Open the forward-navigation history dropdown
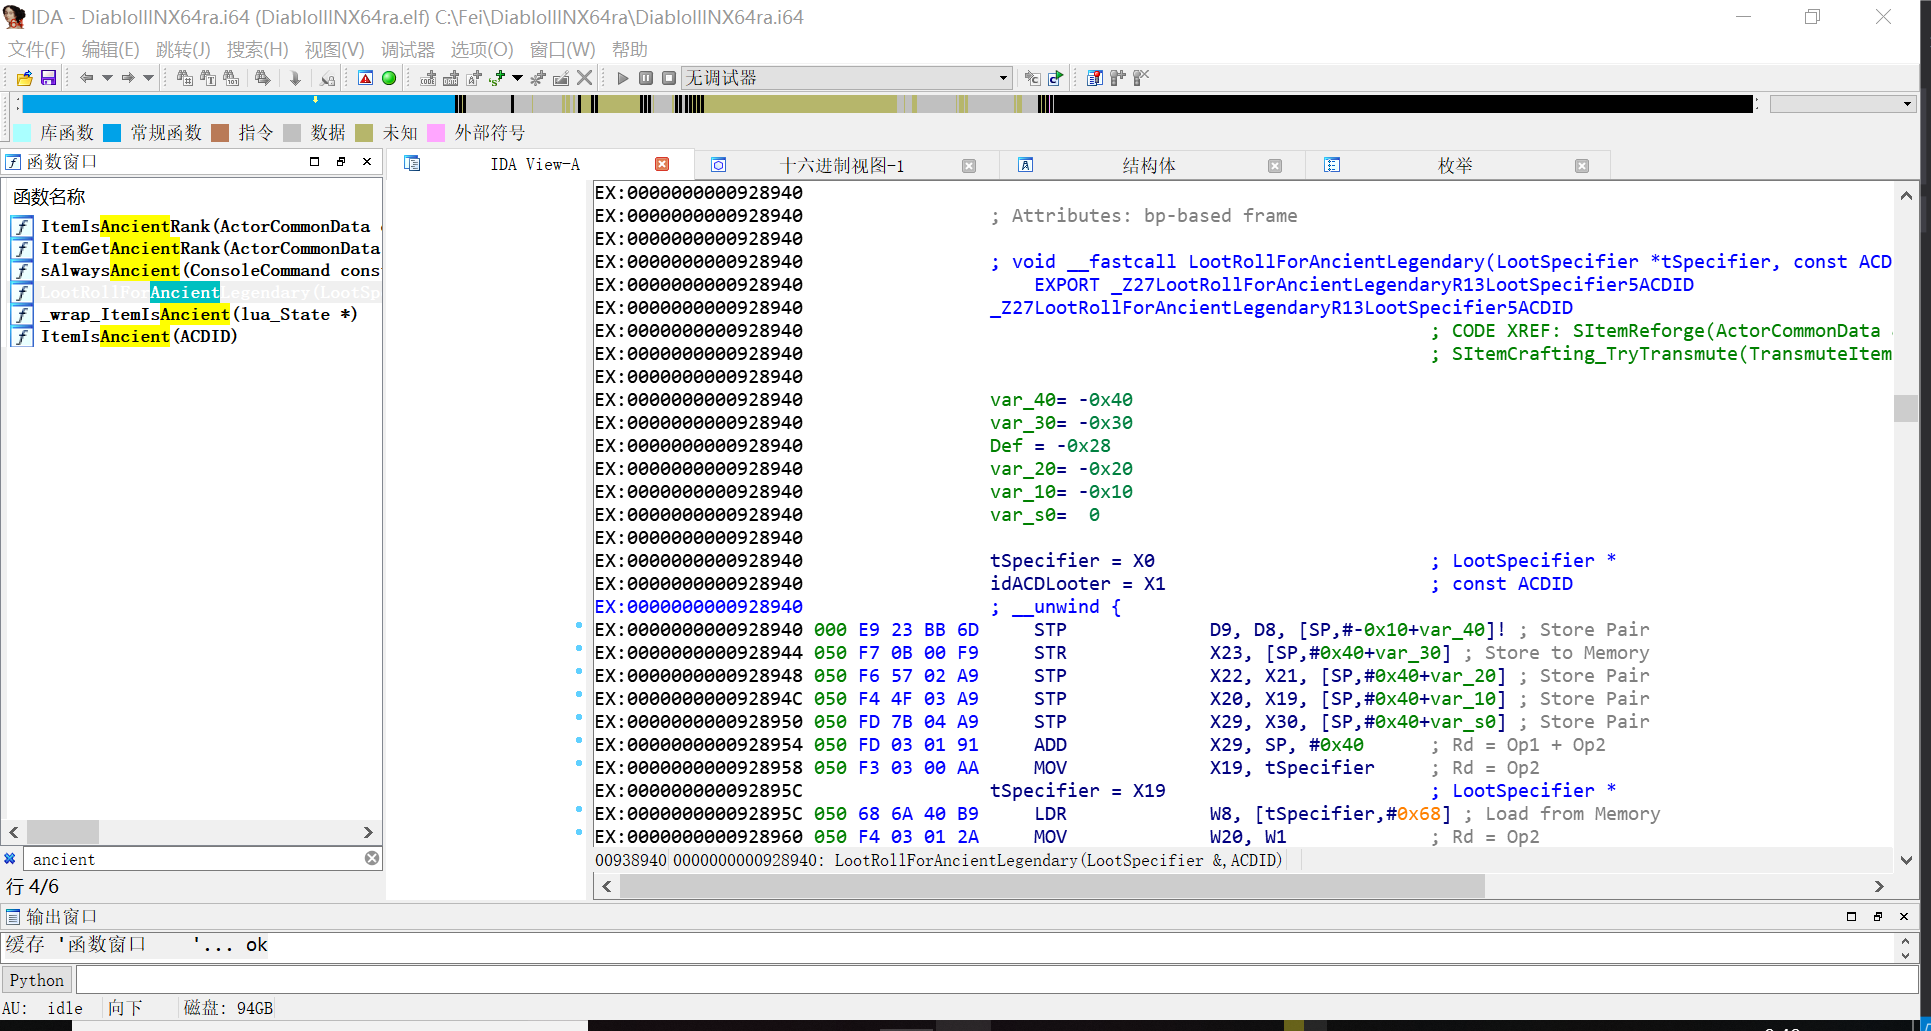Screen dimensions: 1931x1031 [x=149, y=78]
